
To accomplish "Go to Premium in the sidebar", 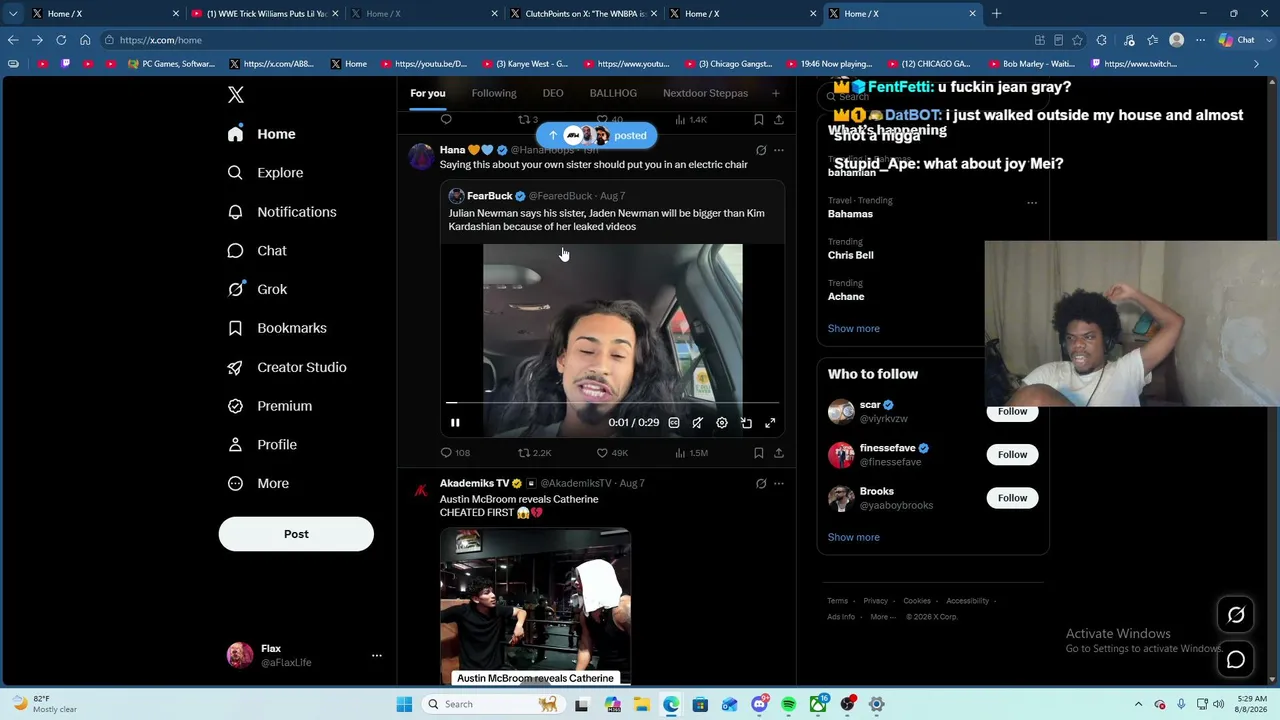I will 270,406.
